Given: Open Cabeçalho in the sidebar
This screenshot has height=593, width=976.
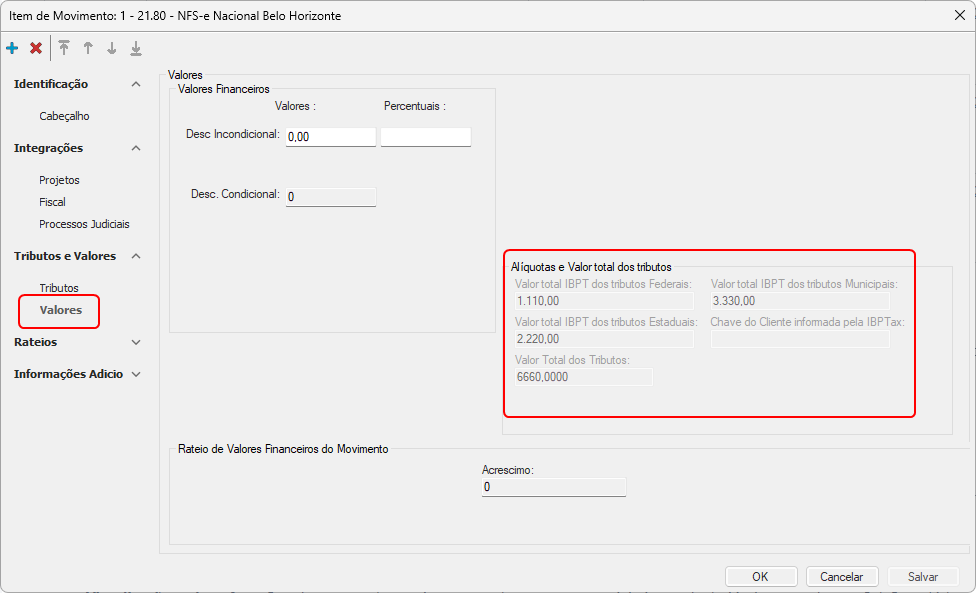Looking at the screenshot, I should 64,116.
